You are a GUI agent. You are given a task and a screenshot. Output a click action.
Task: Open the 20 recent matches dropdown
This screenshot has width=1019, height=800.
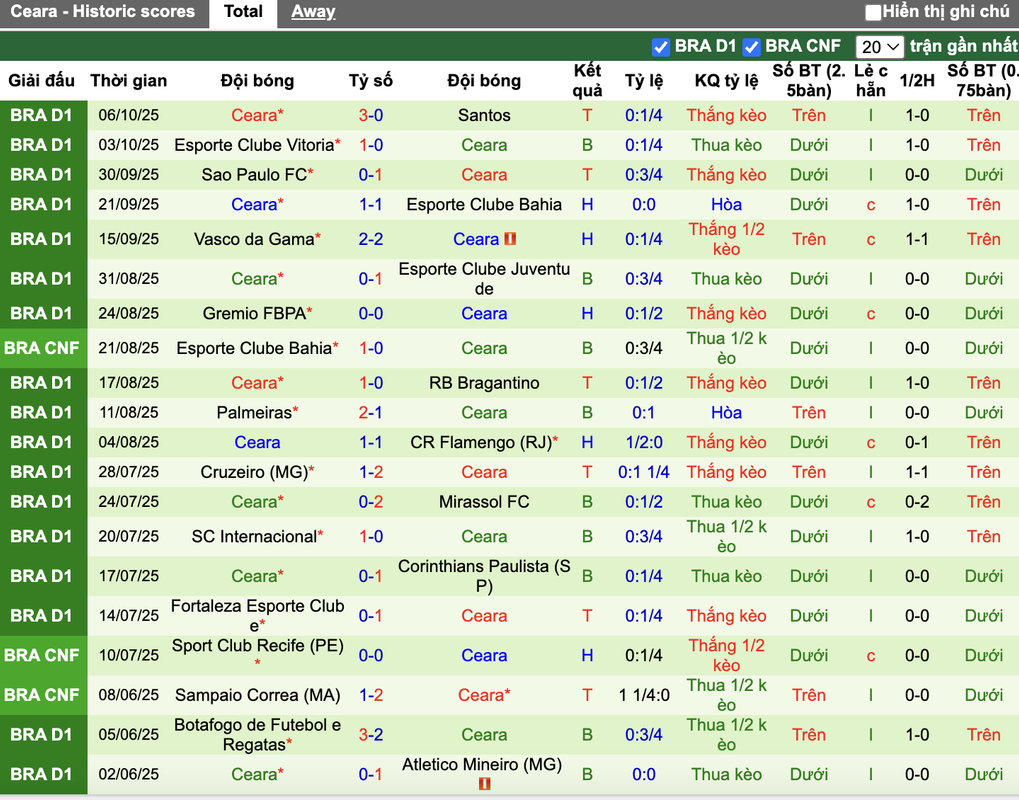tap(879, 47)
